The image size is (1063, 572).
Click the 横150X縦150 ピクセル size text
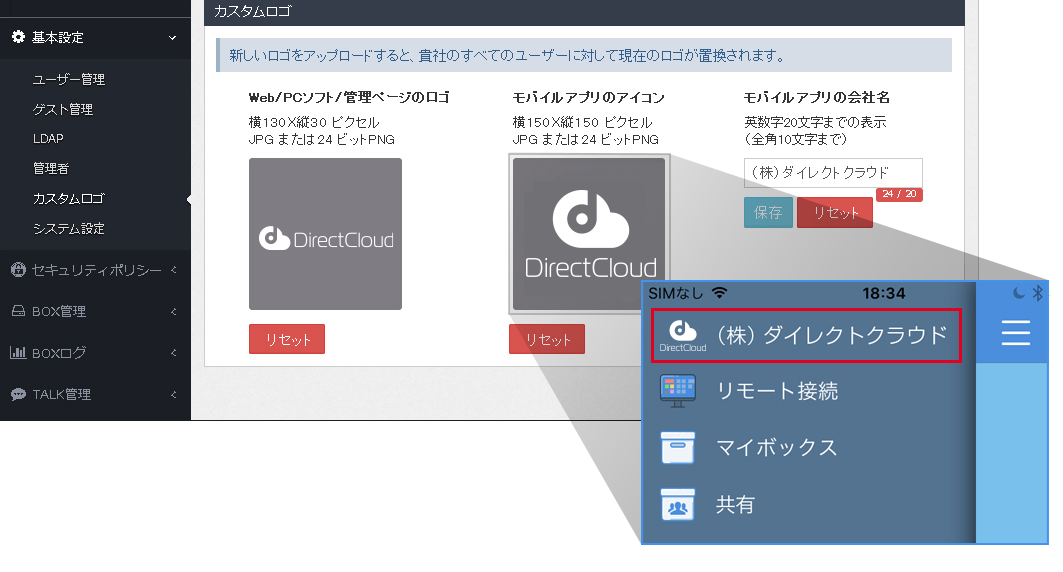[582, 123]
